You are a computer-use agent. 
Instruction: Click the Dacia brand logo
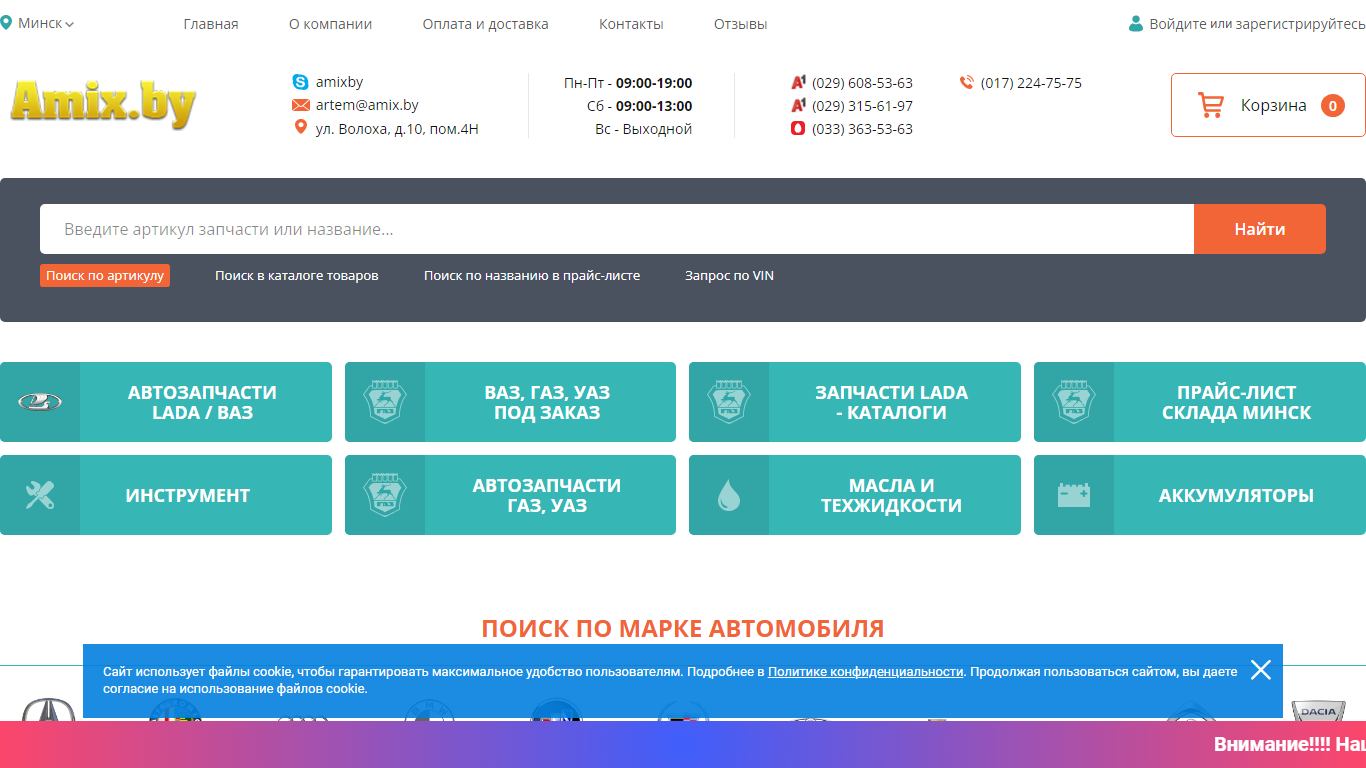[1318, 710]
